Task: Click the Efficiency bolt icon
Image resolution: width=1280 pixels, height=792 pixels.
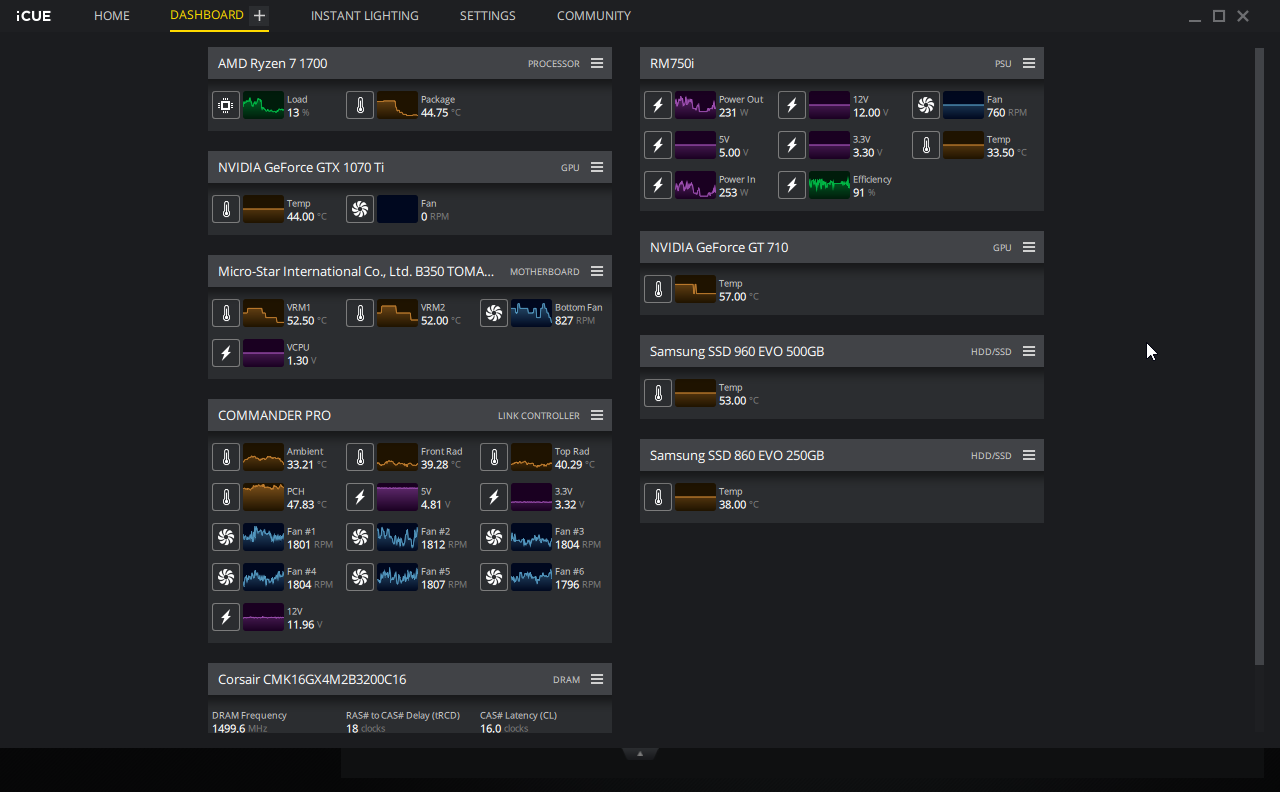Action: 792,185
